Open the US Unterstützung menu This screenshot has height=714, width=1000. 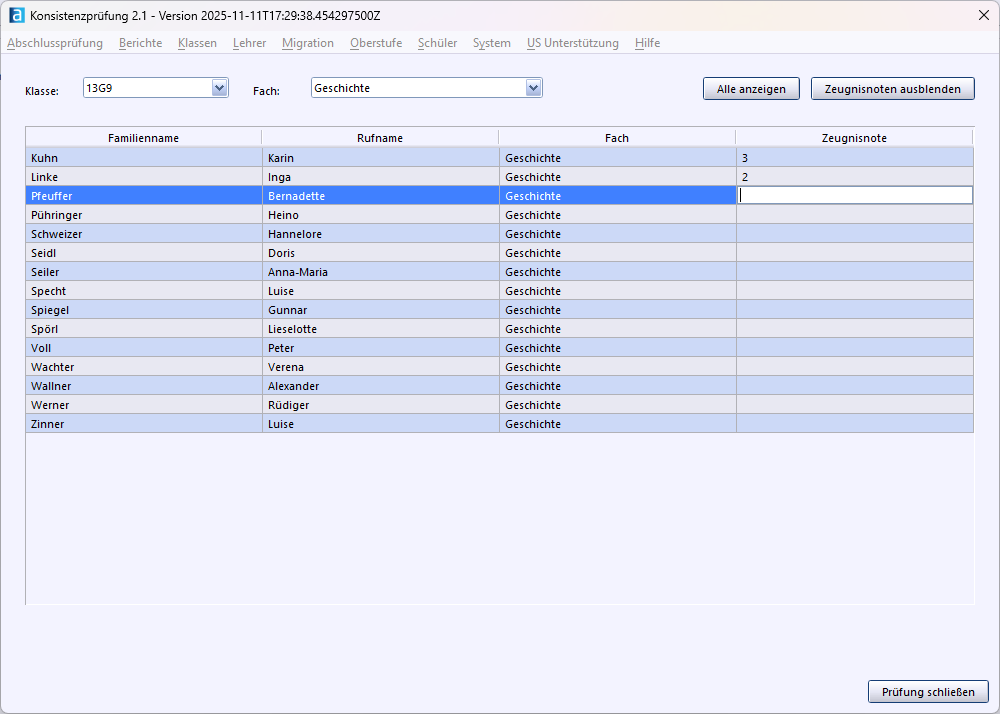[572, 43]
